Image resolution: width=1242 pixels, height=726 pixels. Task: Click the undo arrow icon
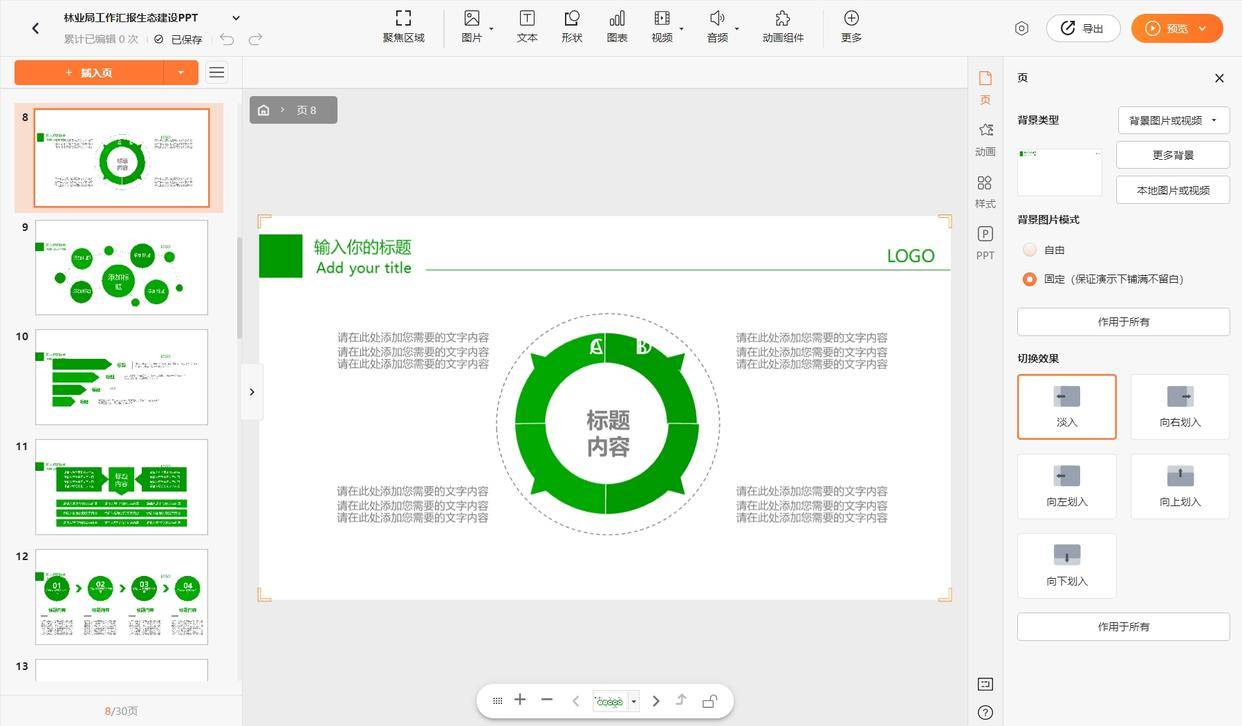pyautogui.click(x=227, y=39)
